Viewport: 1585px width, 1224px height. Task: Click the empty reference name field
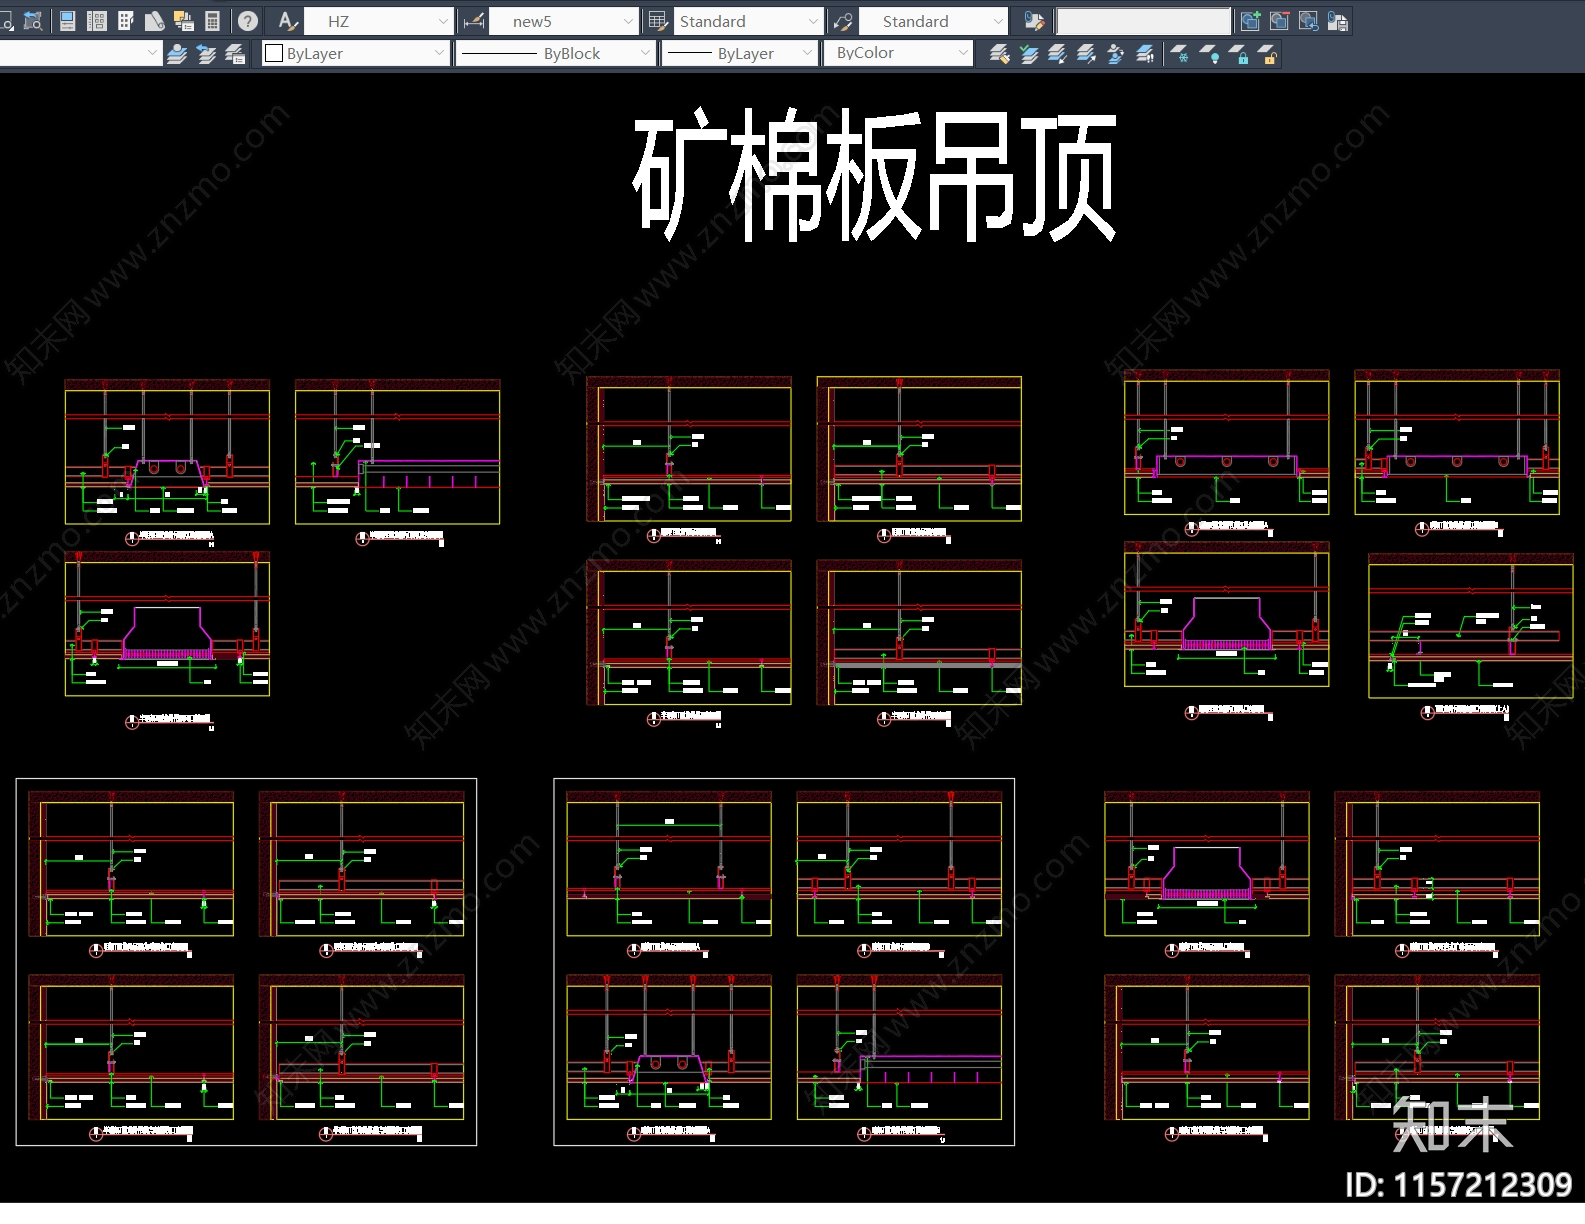(1144, 21)
